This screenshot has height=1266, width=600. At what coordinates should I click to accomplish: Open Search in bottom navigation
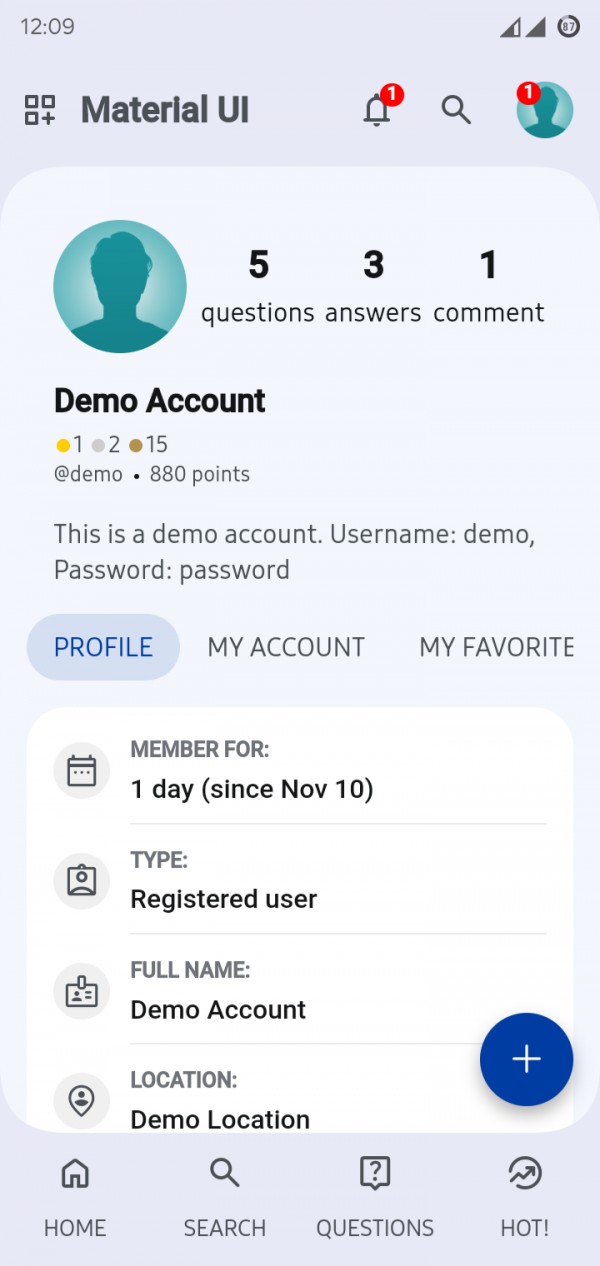[x=225, y=1196]
